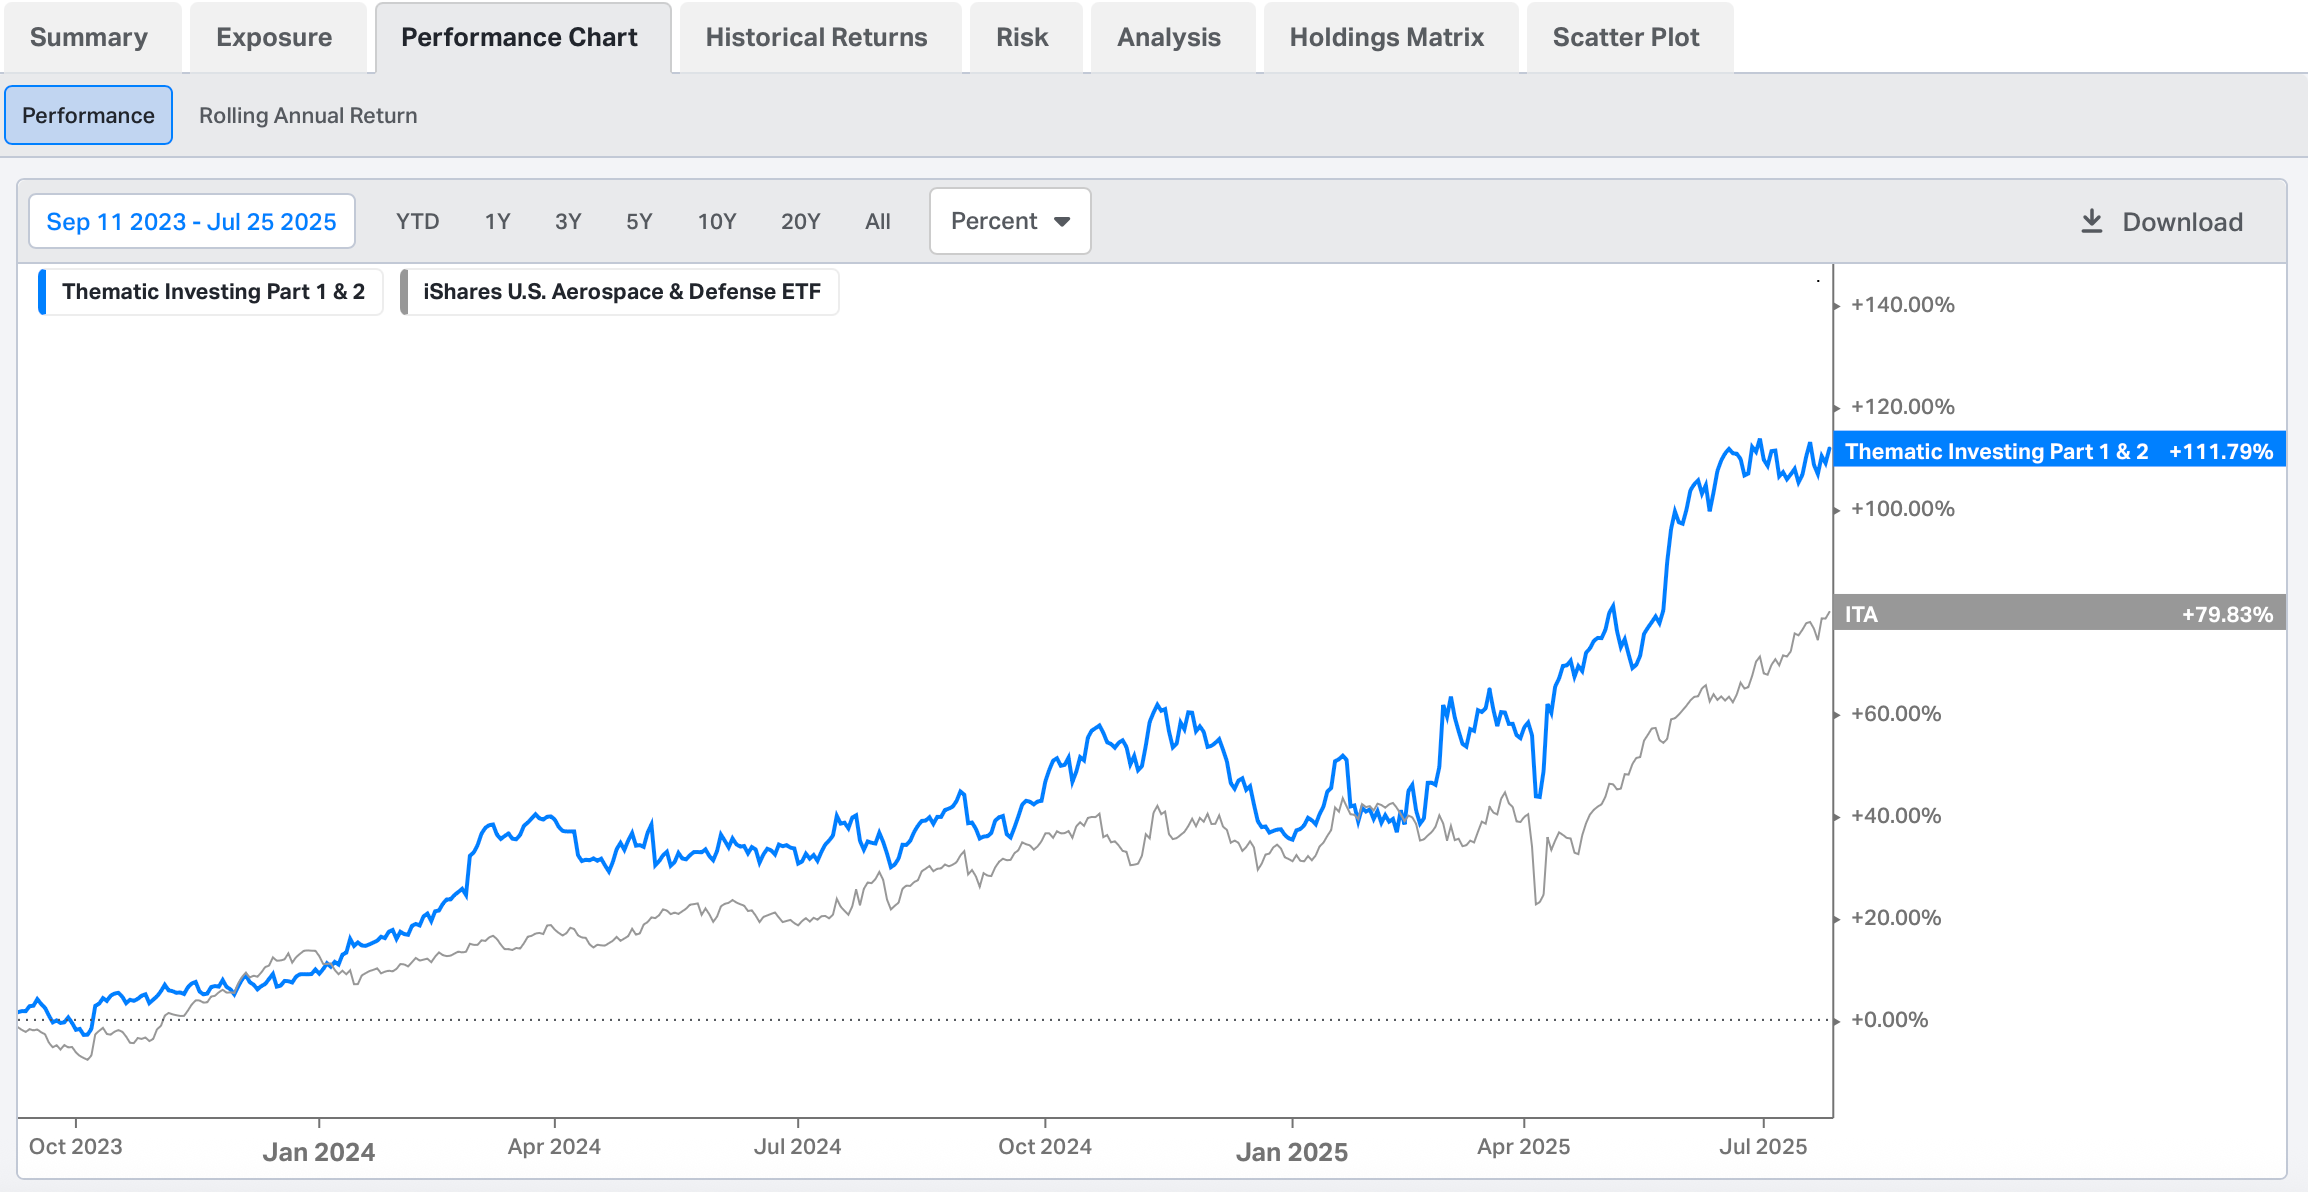Image resolution: width=2308 pixels, height=1192 pixels.
Task: Open the date range Sep 11 2023 picker
Action: [191, 221]
